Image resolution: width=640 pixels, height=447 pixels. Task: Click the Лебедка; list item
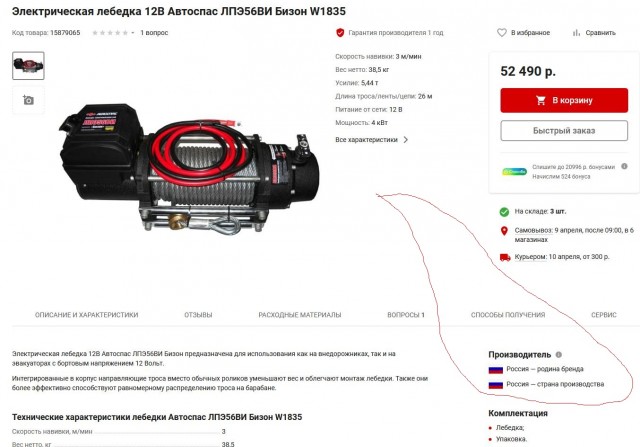[x=510, y=428]
